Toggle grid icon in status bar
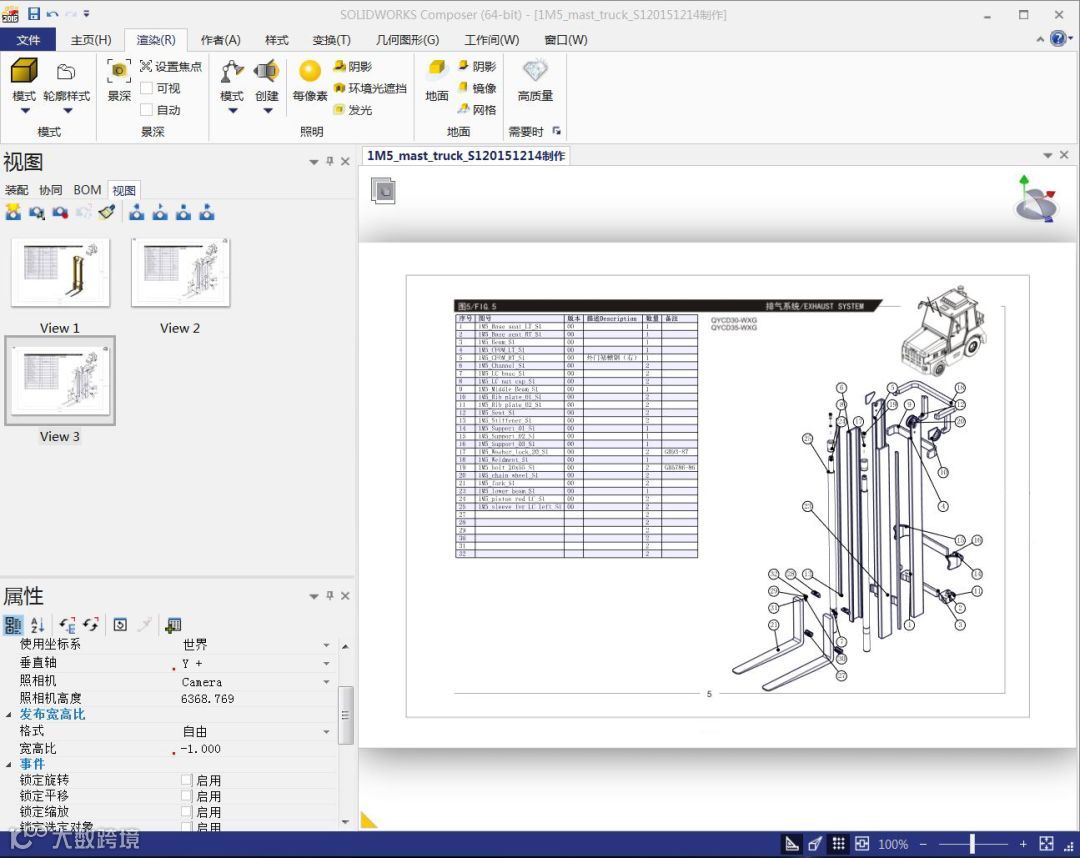 839,844
